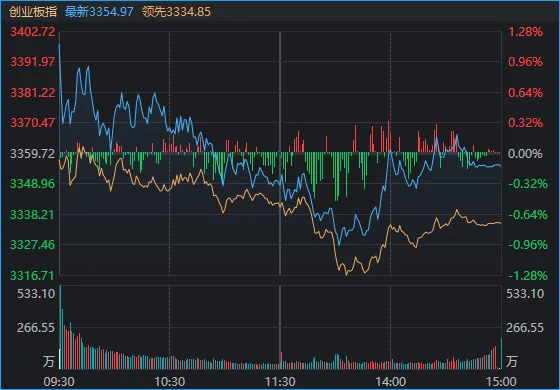
Task: Click the 0.32% positive percent label
Action: click(525, 123)
